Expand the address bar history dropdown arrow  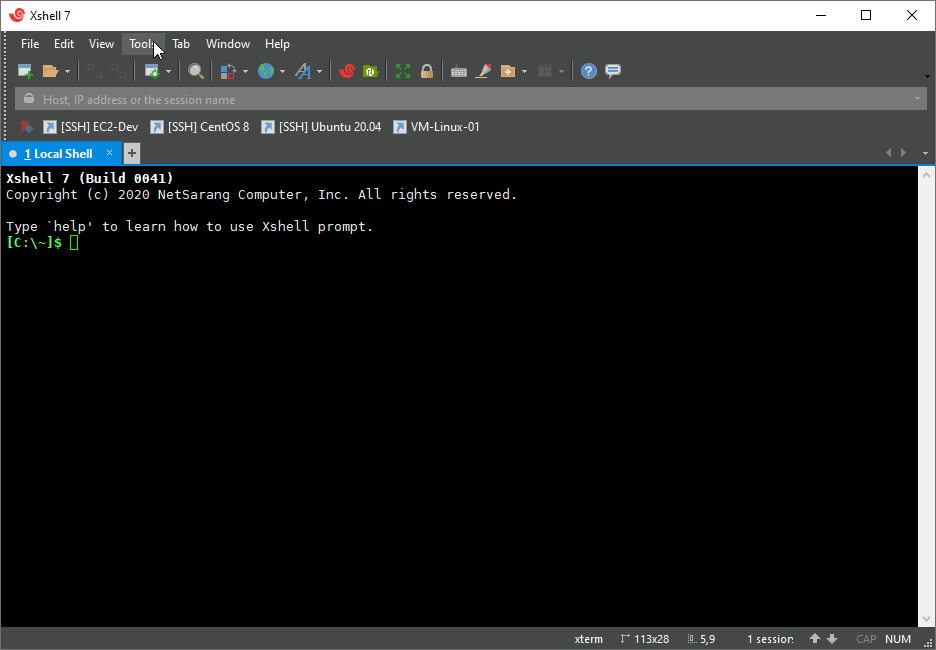tap(917, 99)
